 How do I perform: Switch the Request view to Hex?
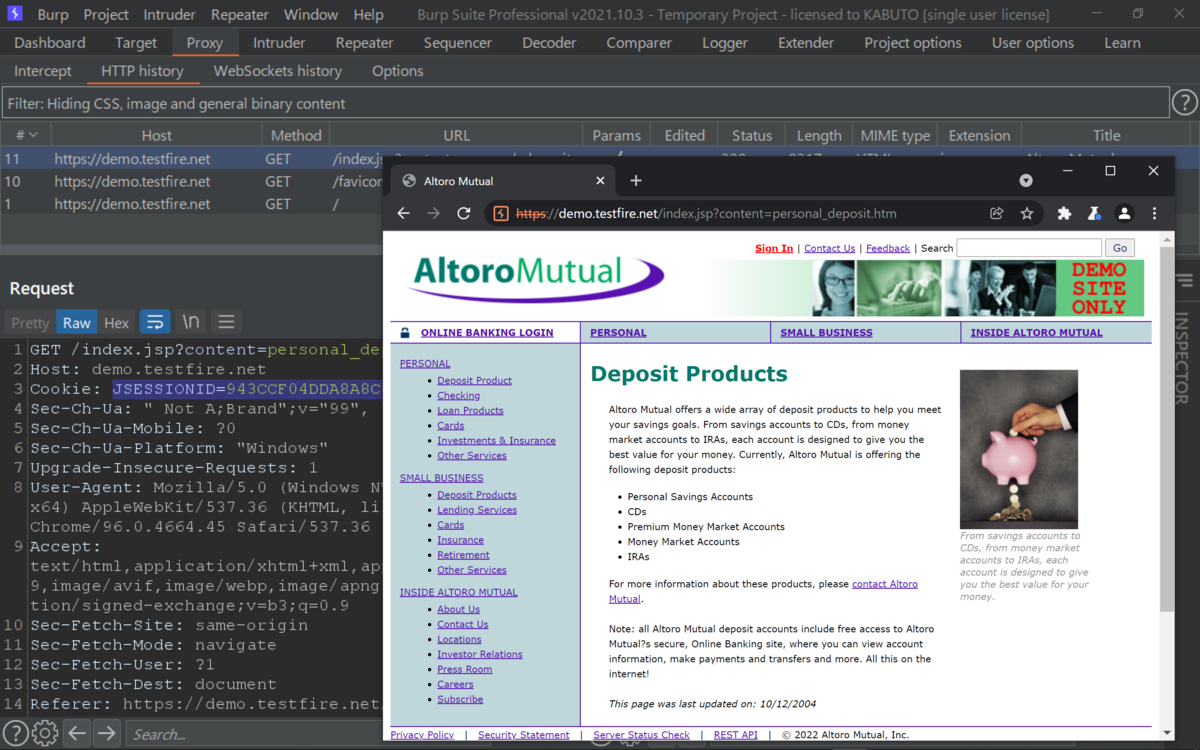coord(117,322)
